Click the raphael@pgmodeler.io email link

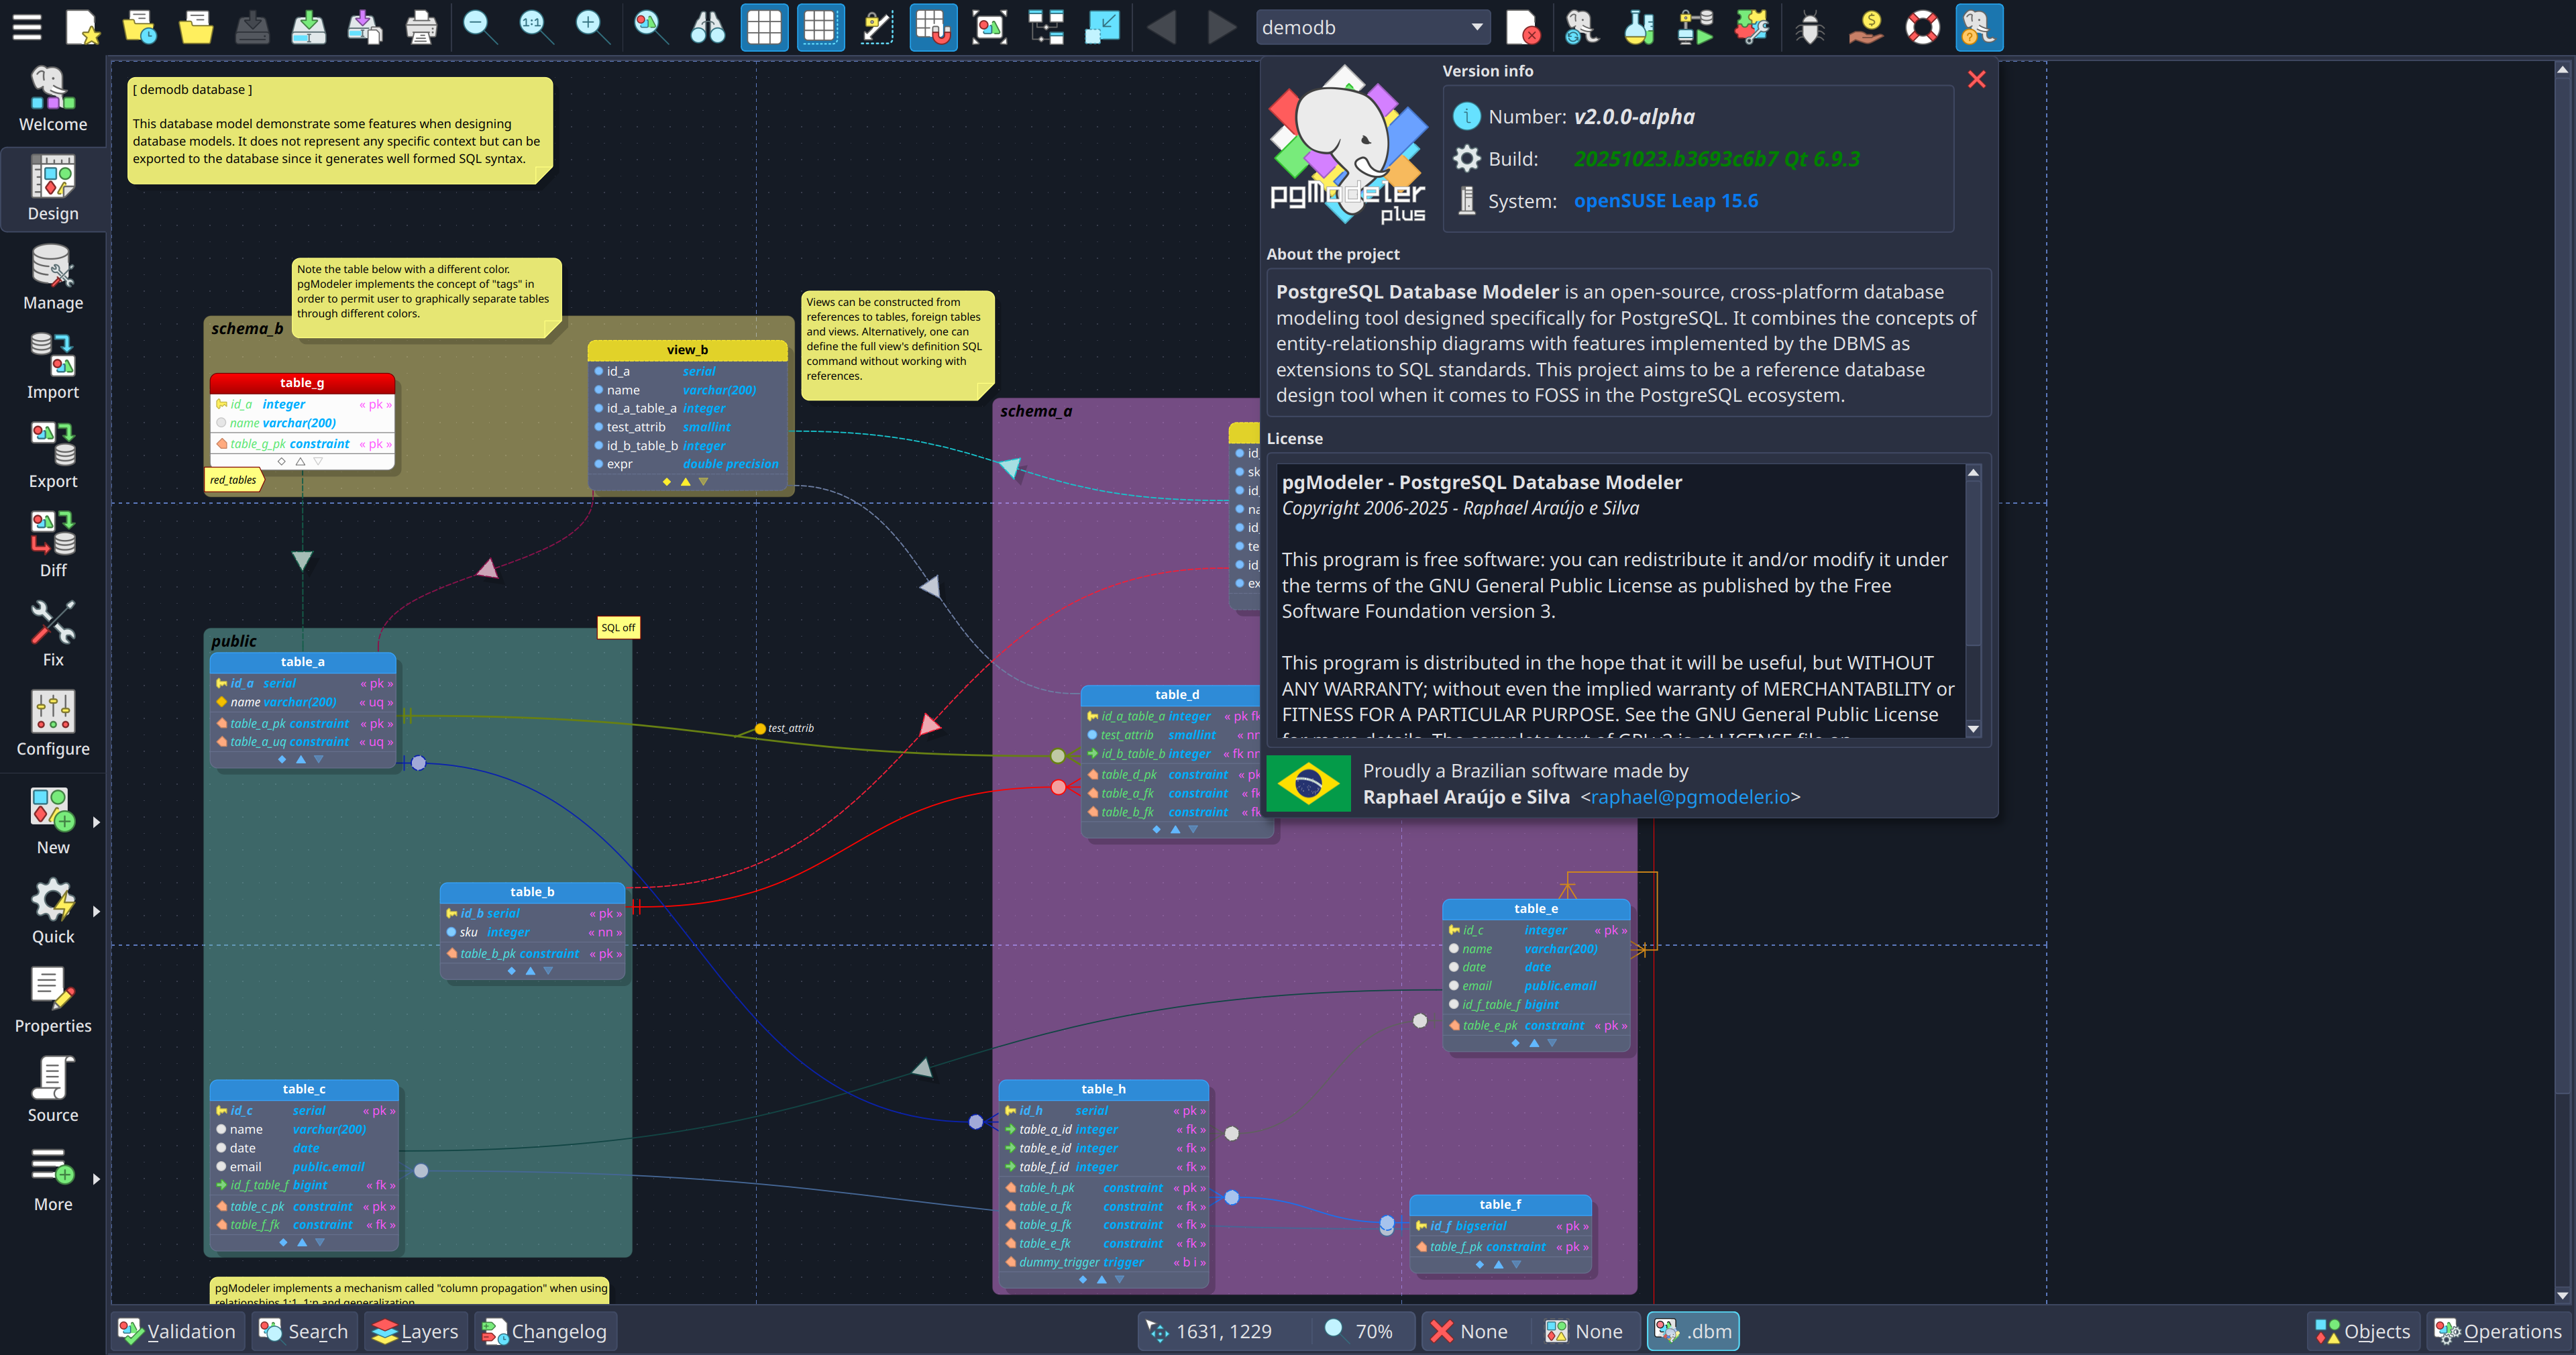[x=1691, y=797]
